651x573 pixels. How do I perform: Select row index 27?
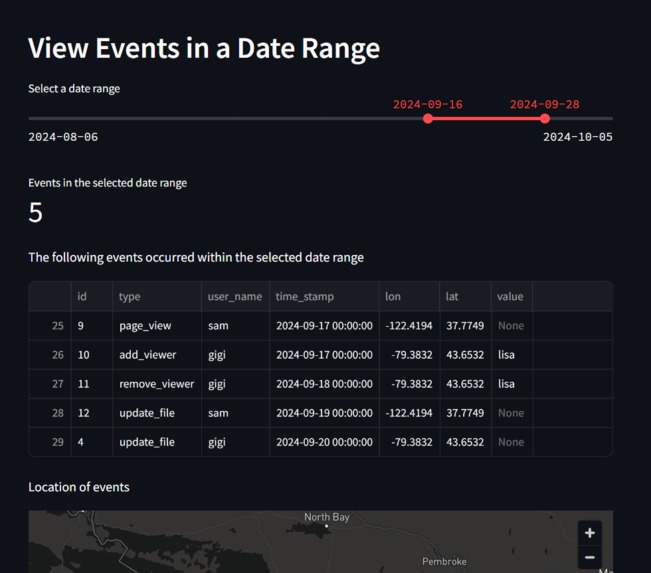50,384
